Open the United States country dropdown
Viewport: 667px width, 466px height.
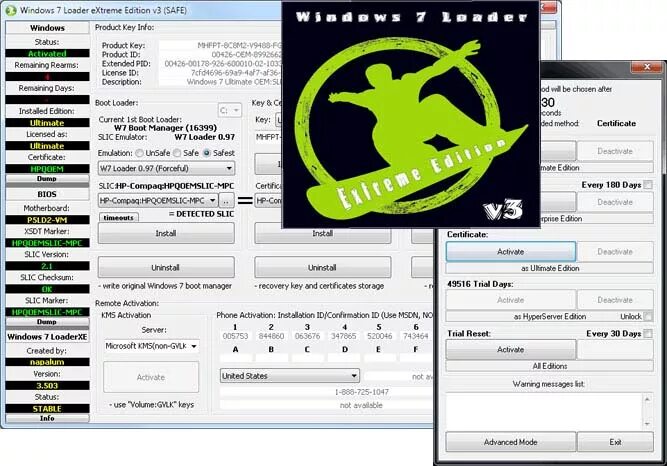[289, 376]
